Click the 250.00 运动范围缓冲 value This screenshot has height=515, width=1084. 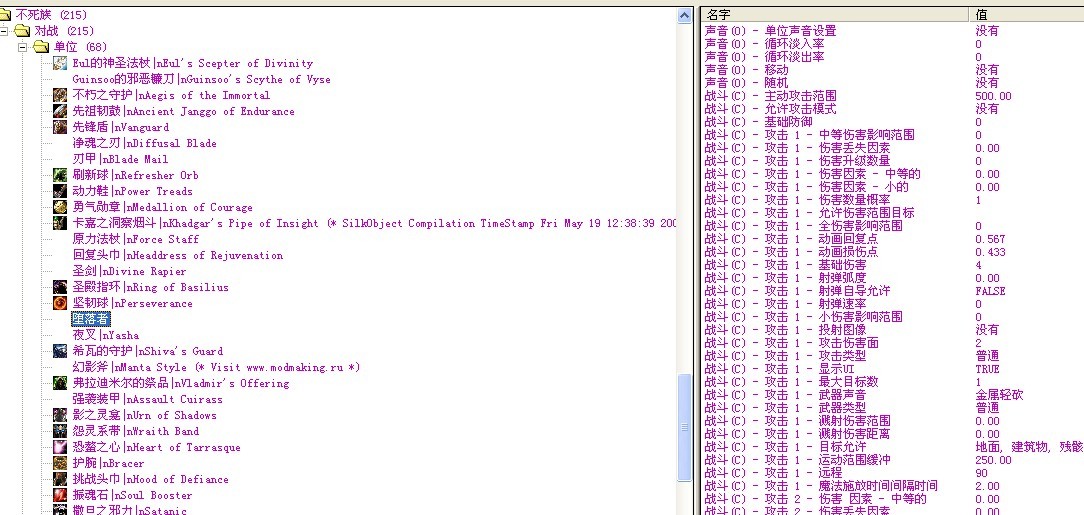tap(993, 460)
